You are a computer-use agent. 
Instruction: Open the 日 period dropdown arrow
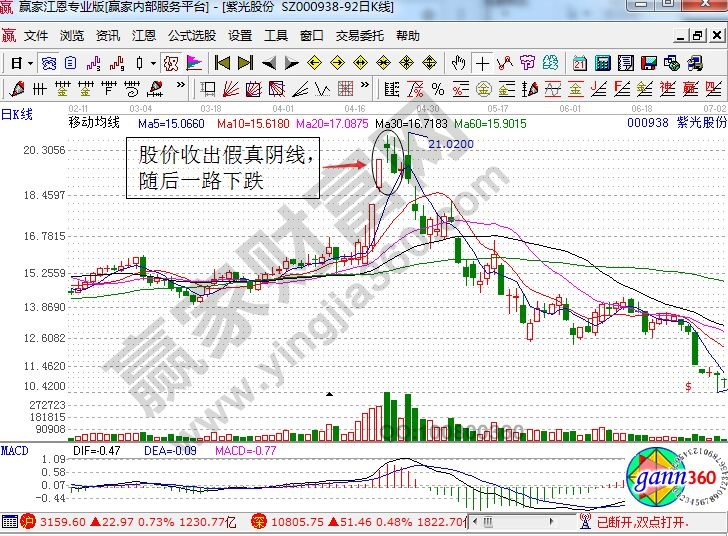click(28, 62)
